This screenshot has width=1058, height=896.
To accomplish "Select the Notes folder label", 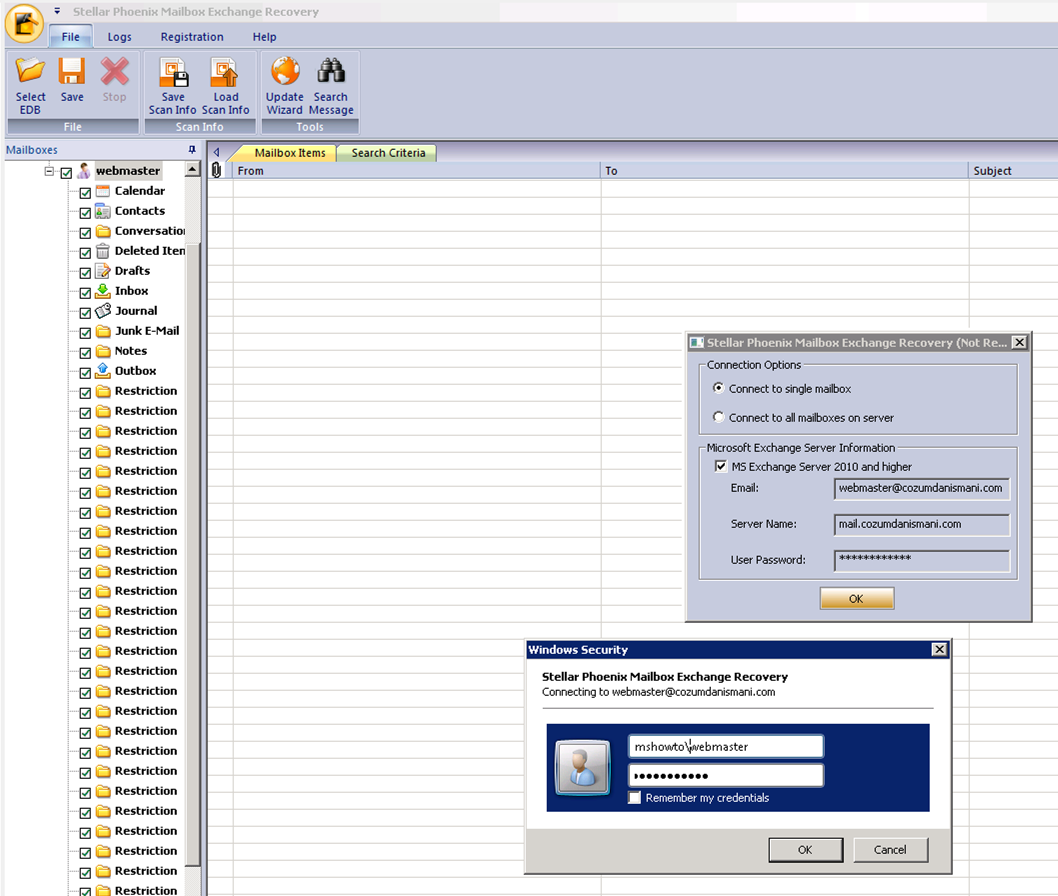I will tap(131, 351).
